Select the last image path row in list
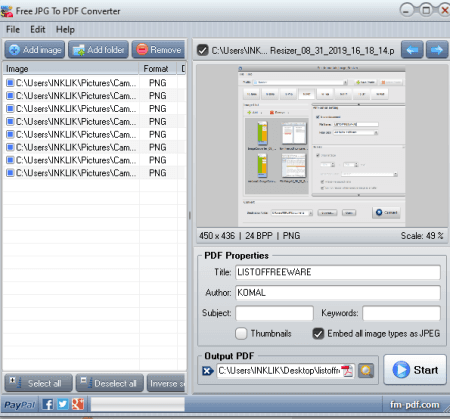This screenshot has height=419, width=450. coord(95,173)
